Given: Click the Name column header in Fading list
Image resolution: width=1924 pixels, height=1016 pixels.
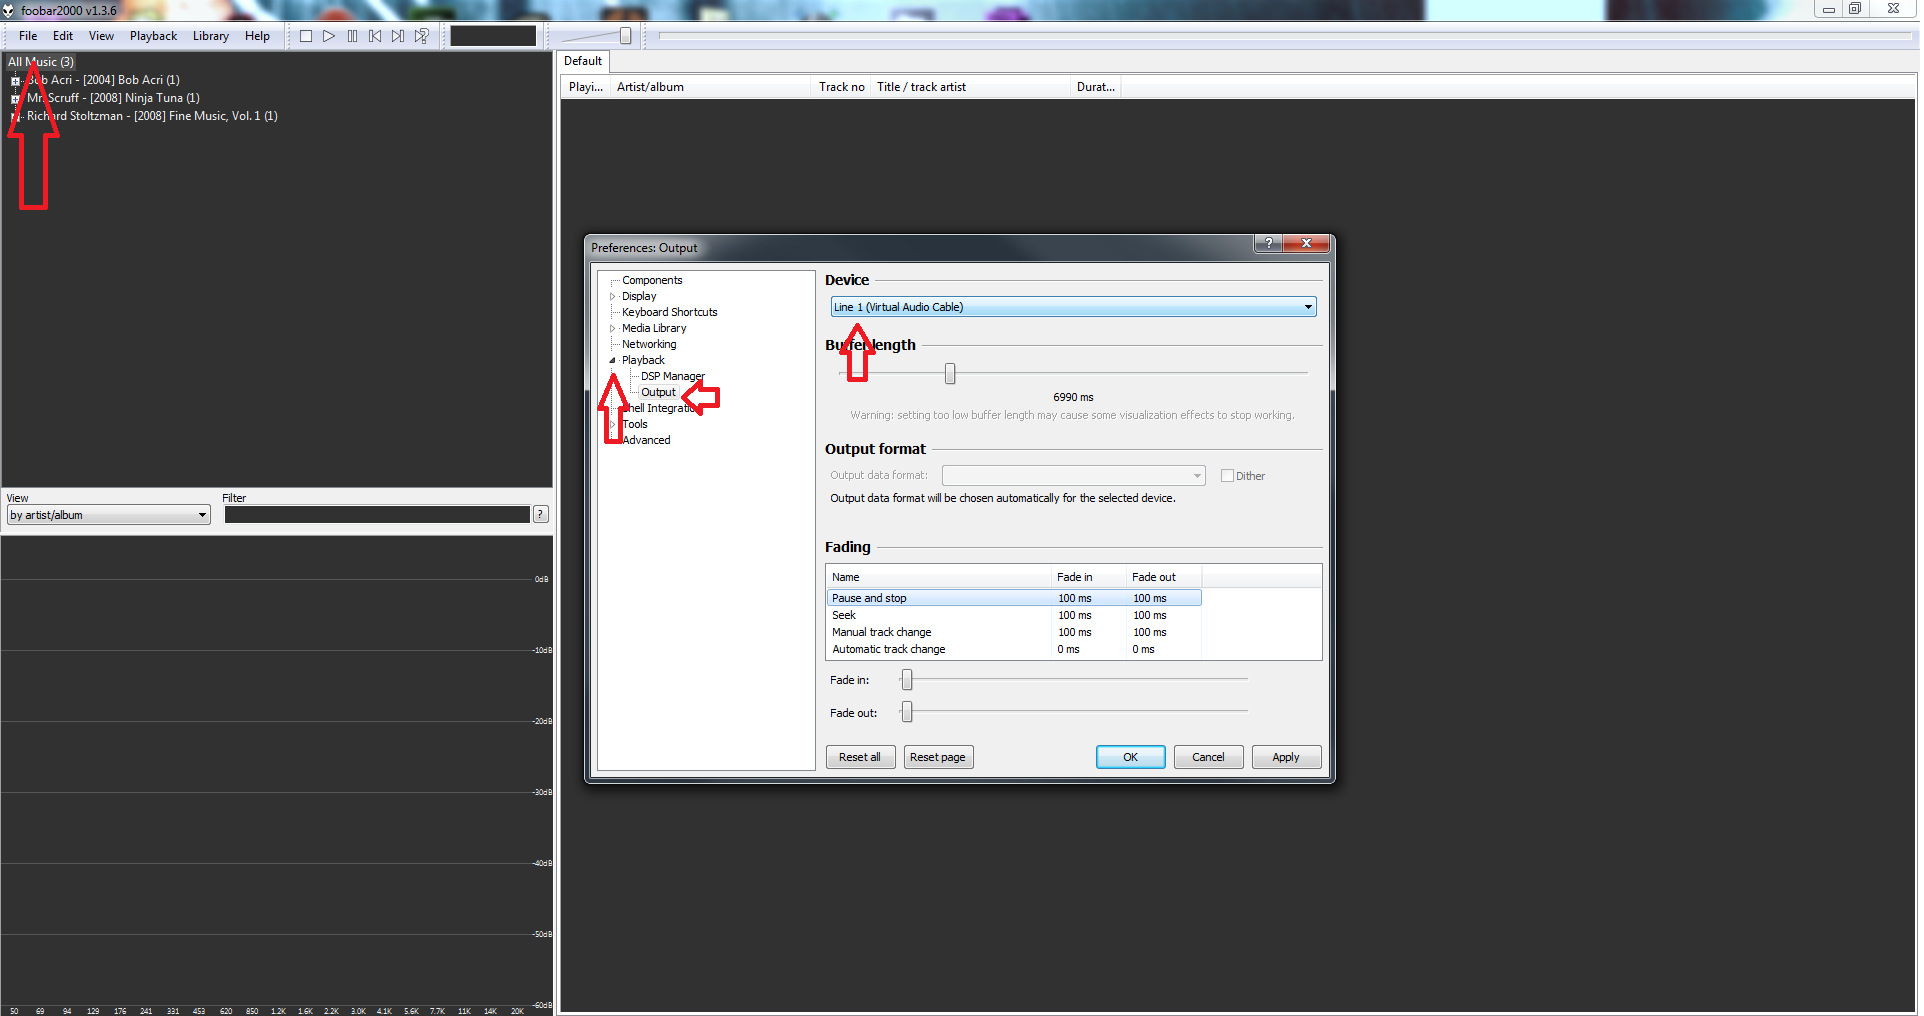Looking at the screenshot, I should pyautogui.click(x=939, y=577).
